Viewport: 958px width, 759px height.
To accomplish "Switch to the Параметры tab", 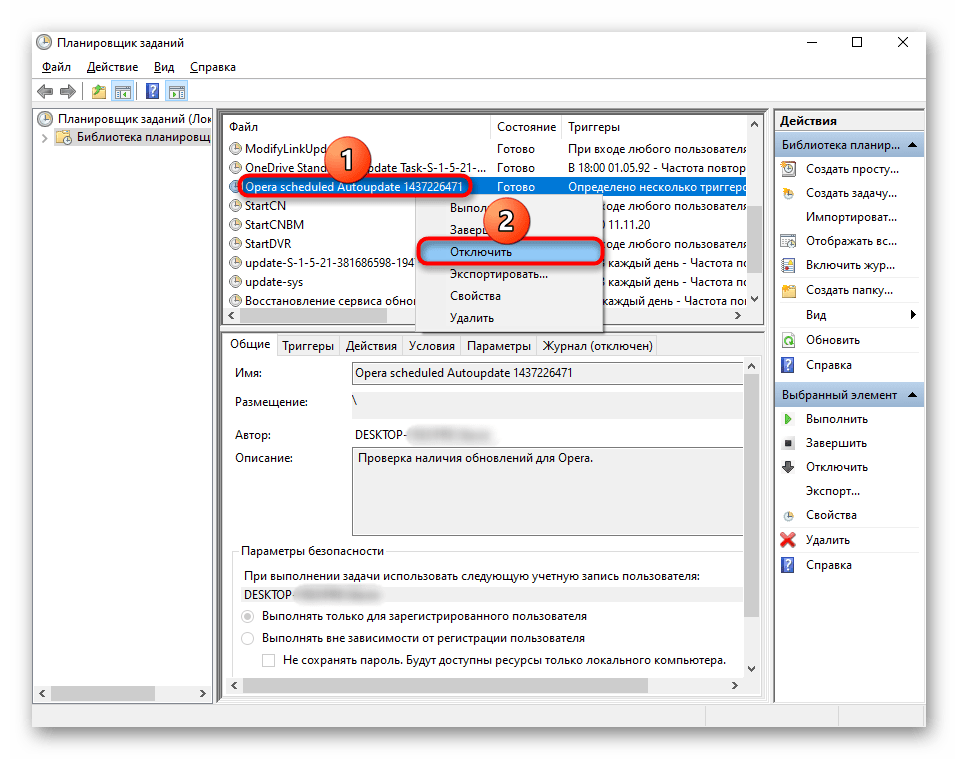I will tap(499, 346).
